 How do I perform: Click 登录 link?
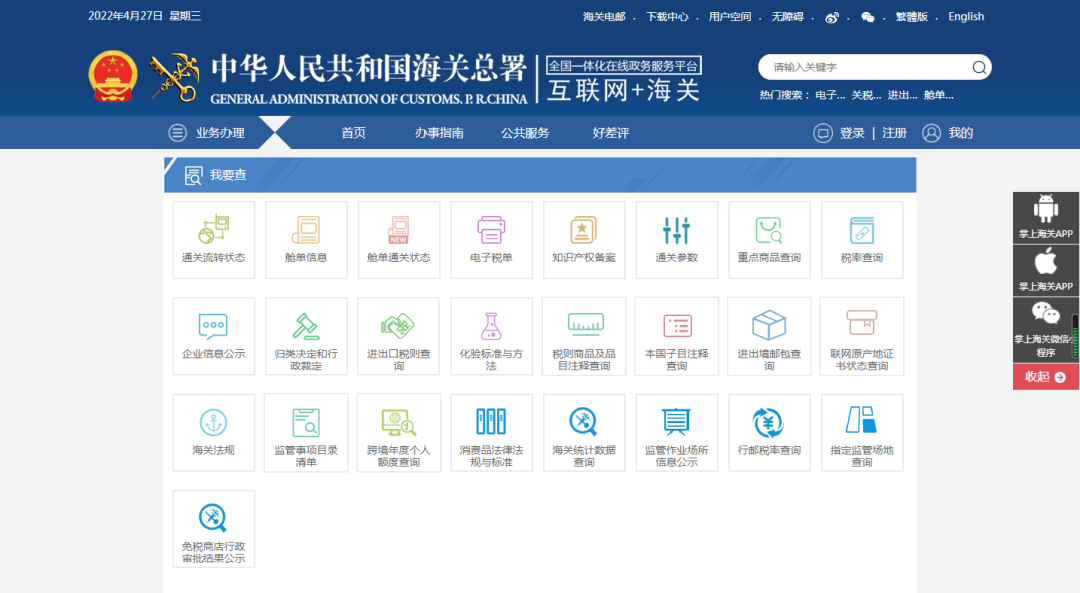(852, 133)
